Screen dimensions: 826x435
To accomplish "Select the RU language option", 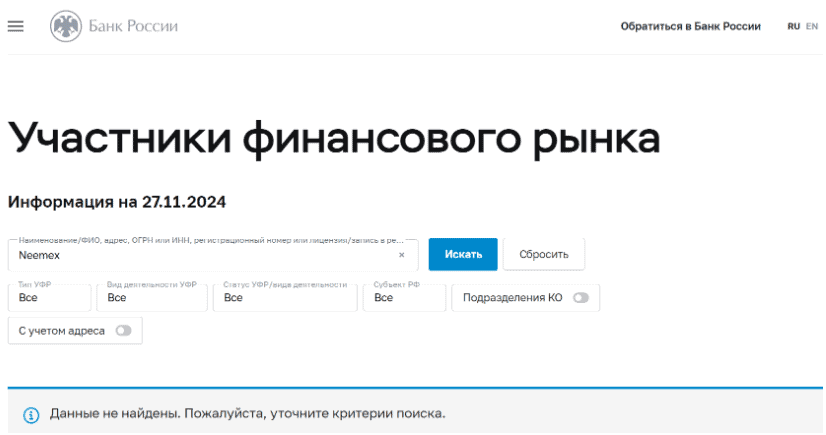I will [793, 26].
